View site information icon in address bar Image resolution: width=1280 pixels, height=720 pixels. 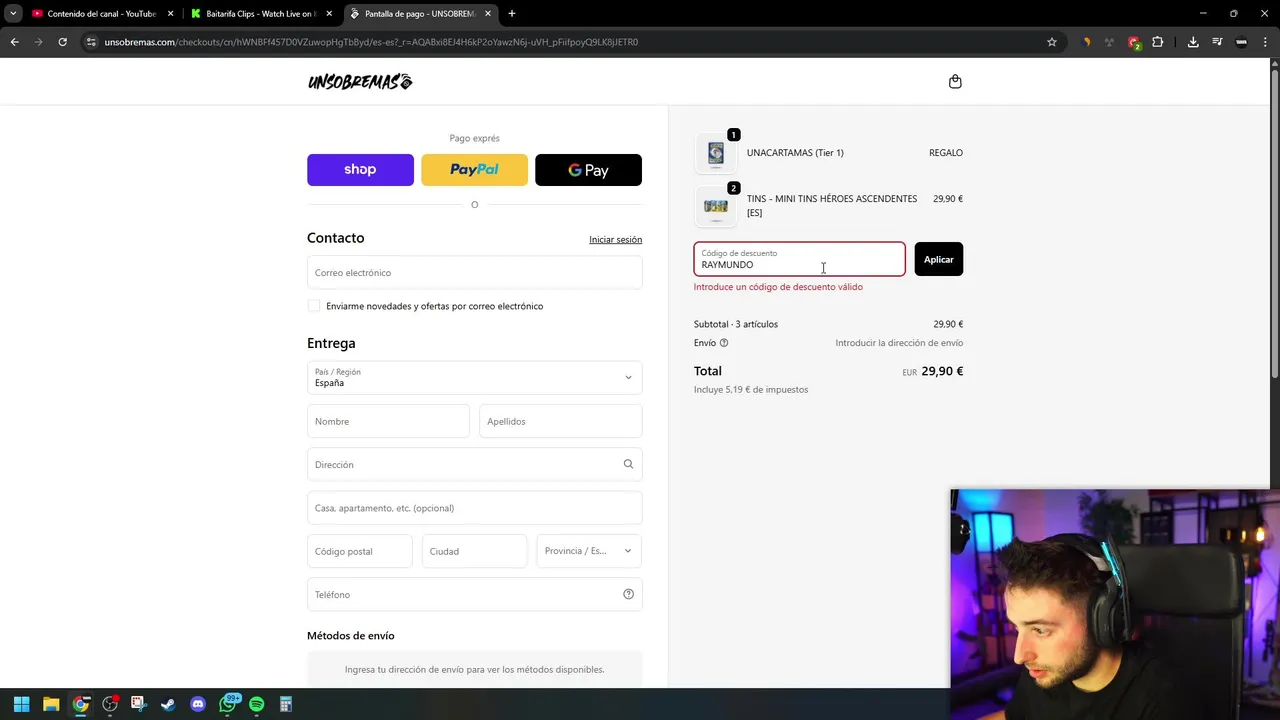click(x=91, y=42)
